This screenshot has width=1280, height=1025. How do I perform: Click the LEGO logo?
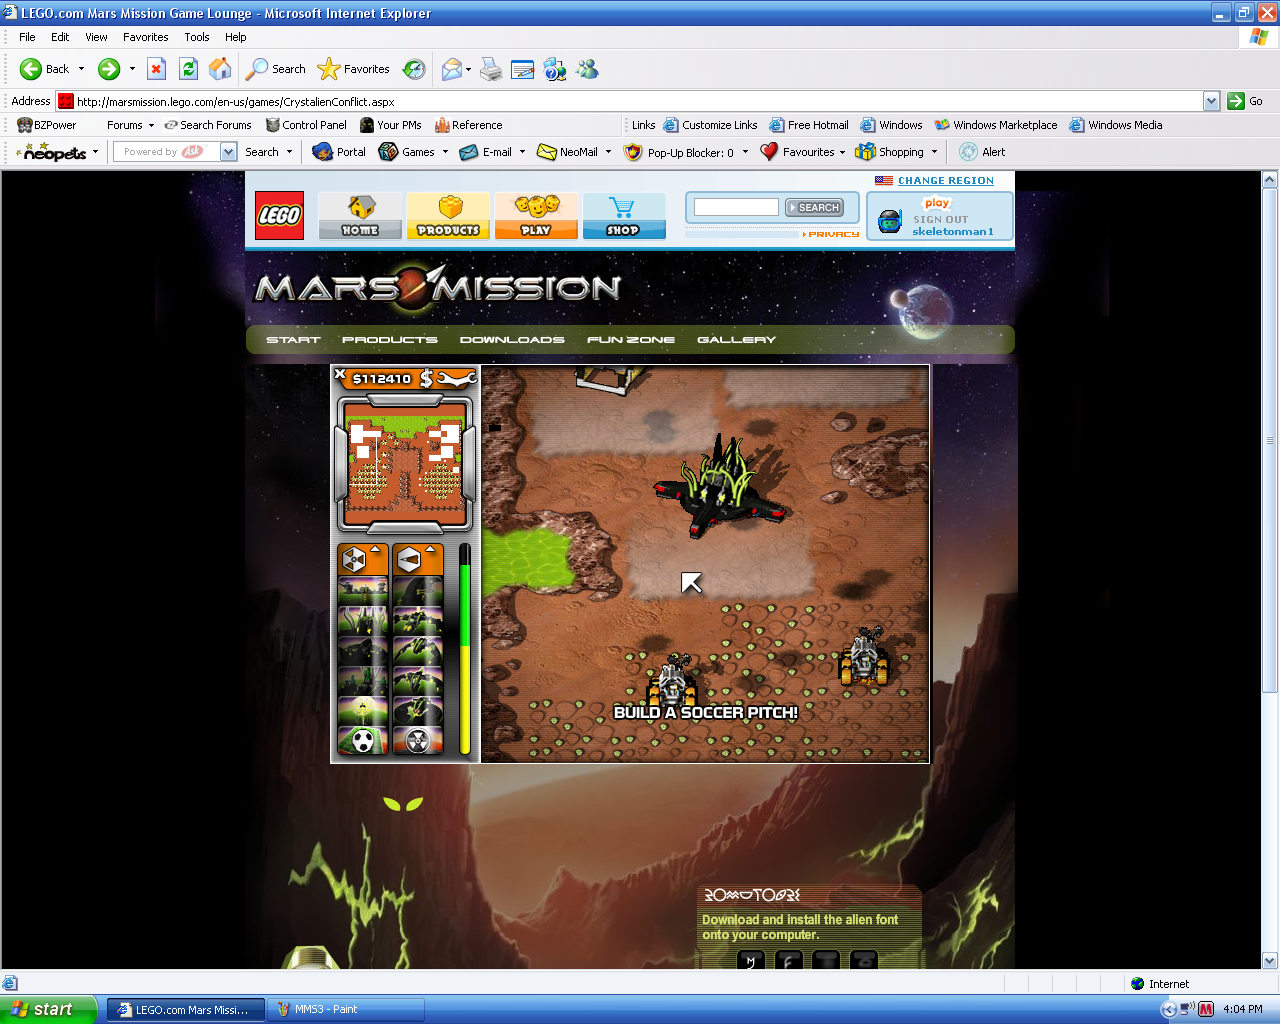tap(279, 216)
